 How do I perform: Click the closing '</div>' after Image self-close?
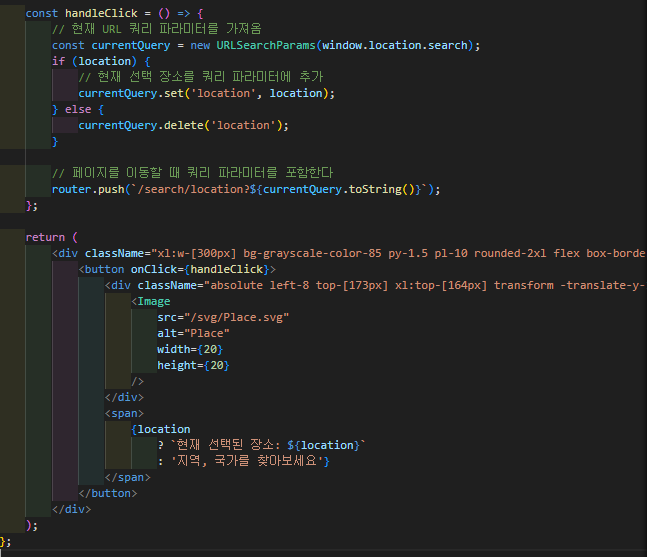coord(124,398)
